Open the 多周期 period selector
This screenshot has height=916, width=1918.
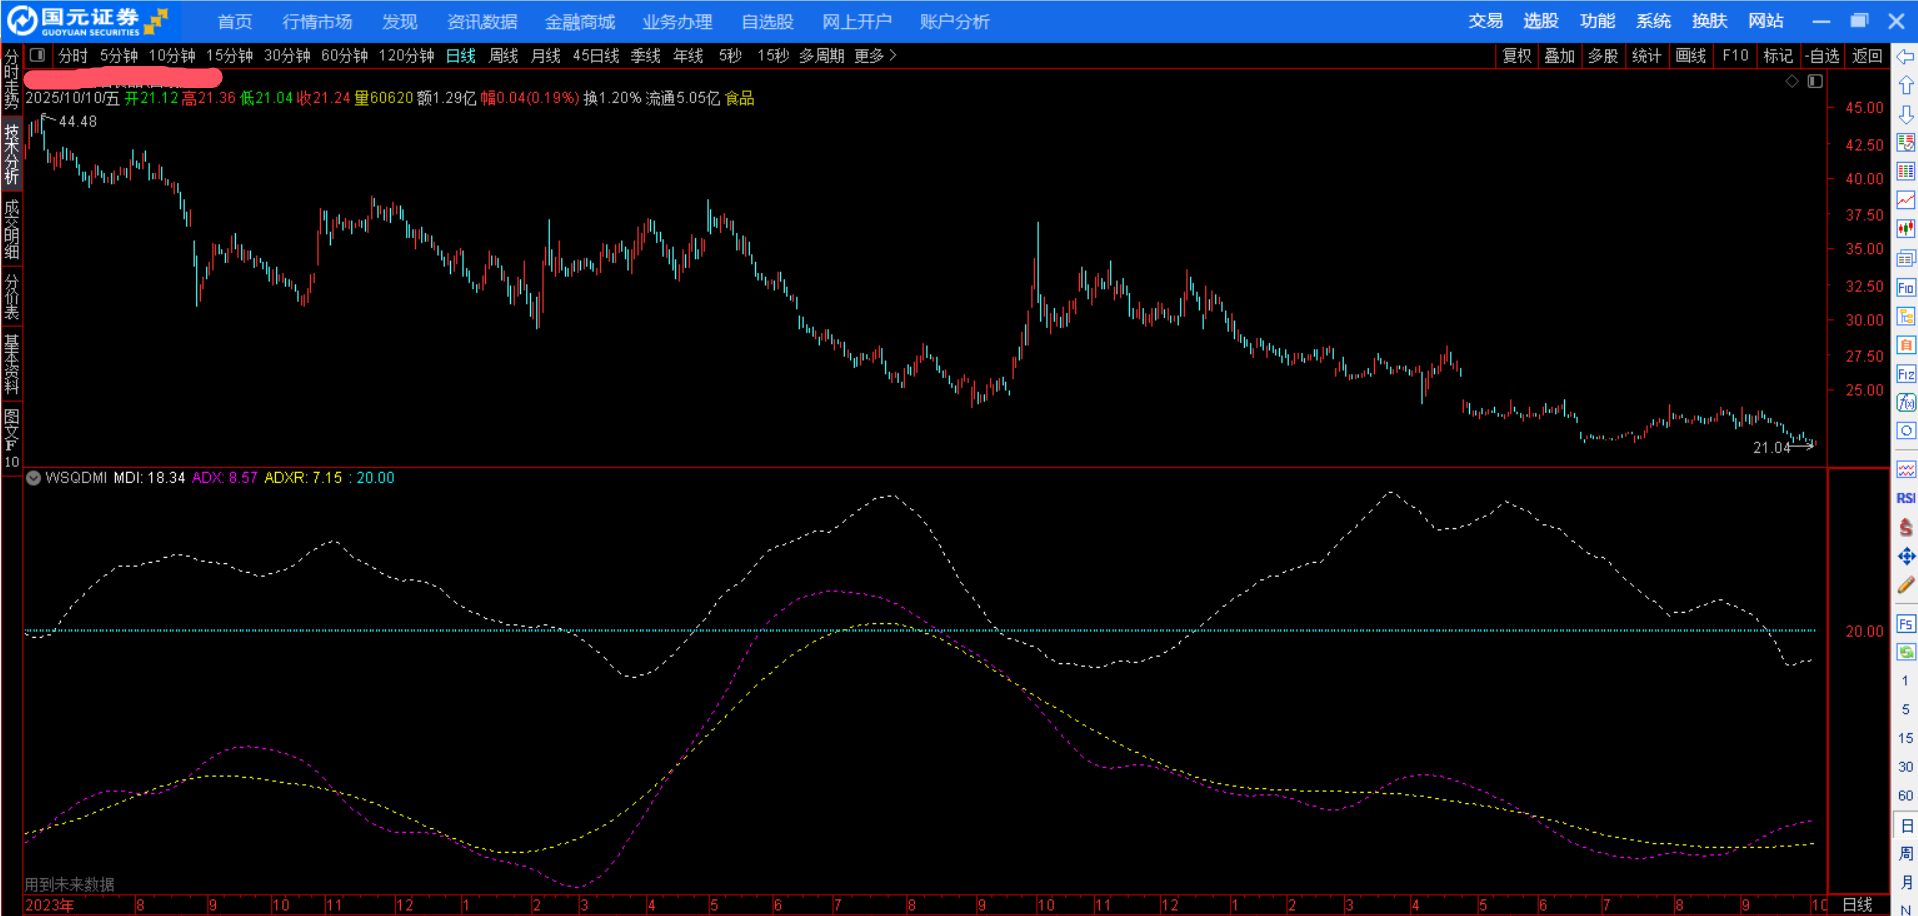tap(821, 56)
